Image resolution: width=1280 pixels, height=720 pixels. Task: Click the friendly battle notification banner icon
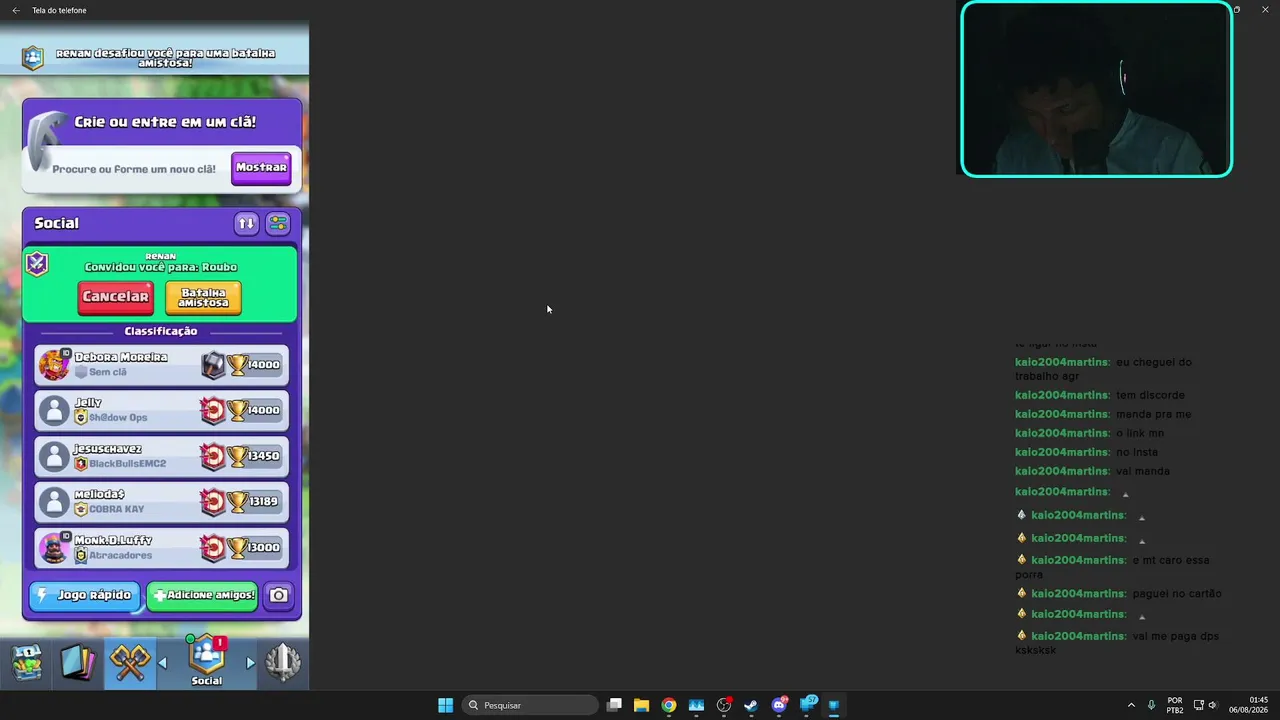coord(33,58)
